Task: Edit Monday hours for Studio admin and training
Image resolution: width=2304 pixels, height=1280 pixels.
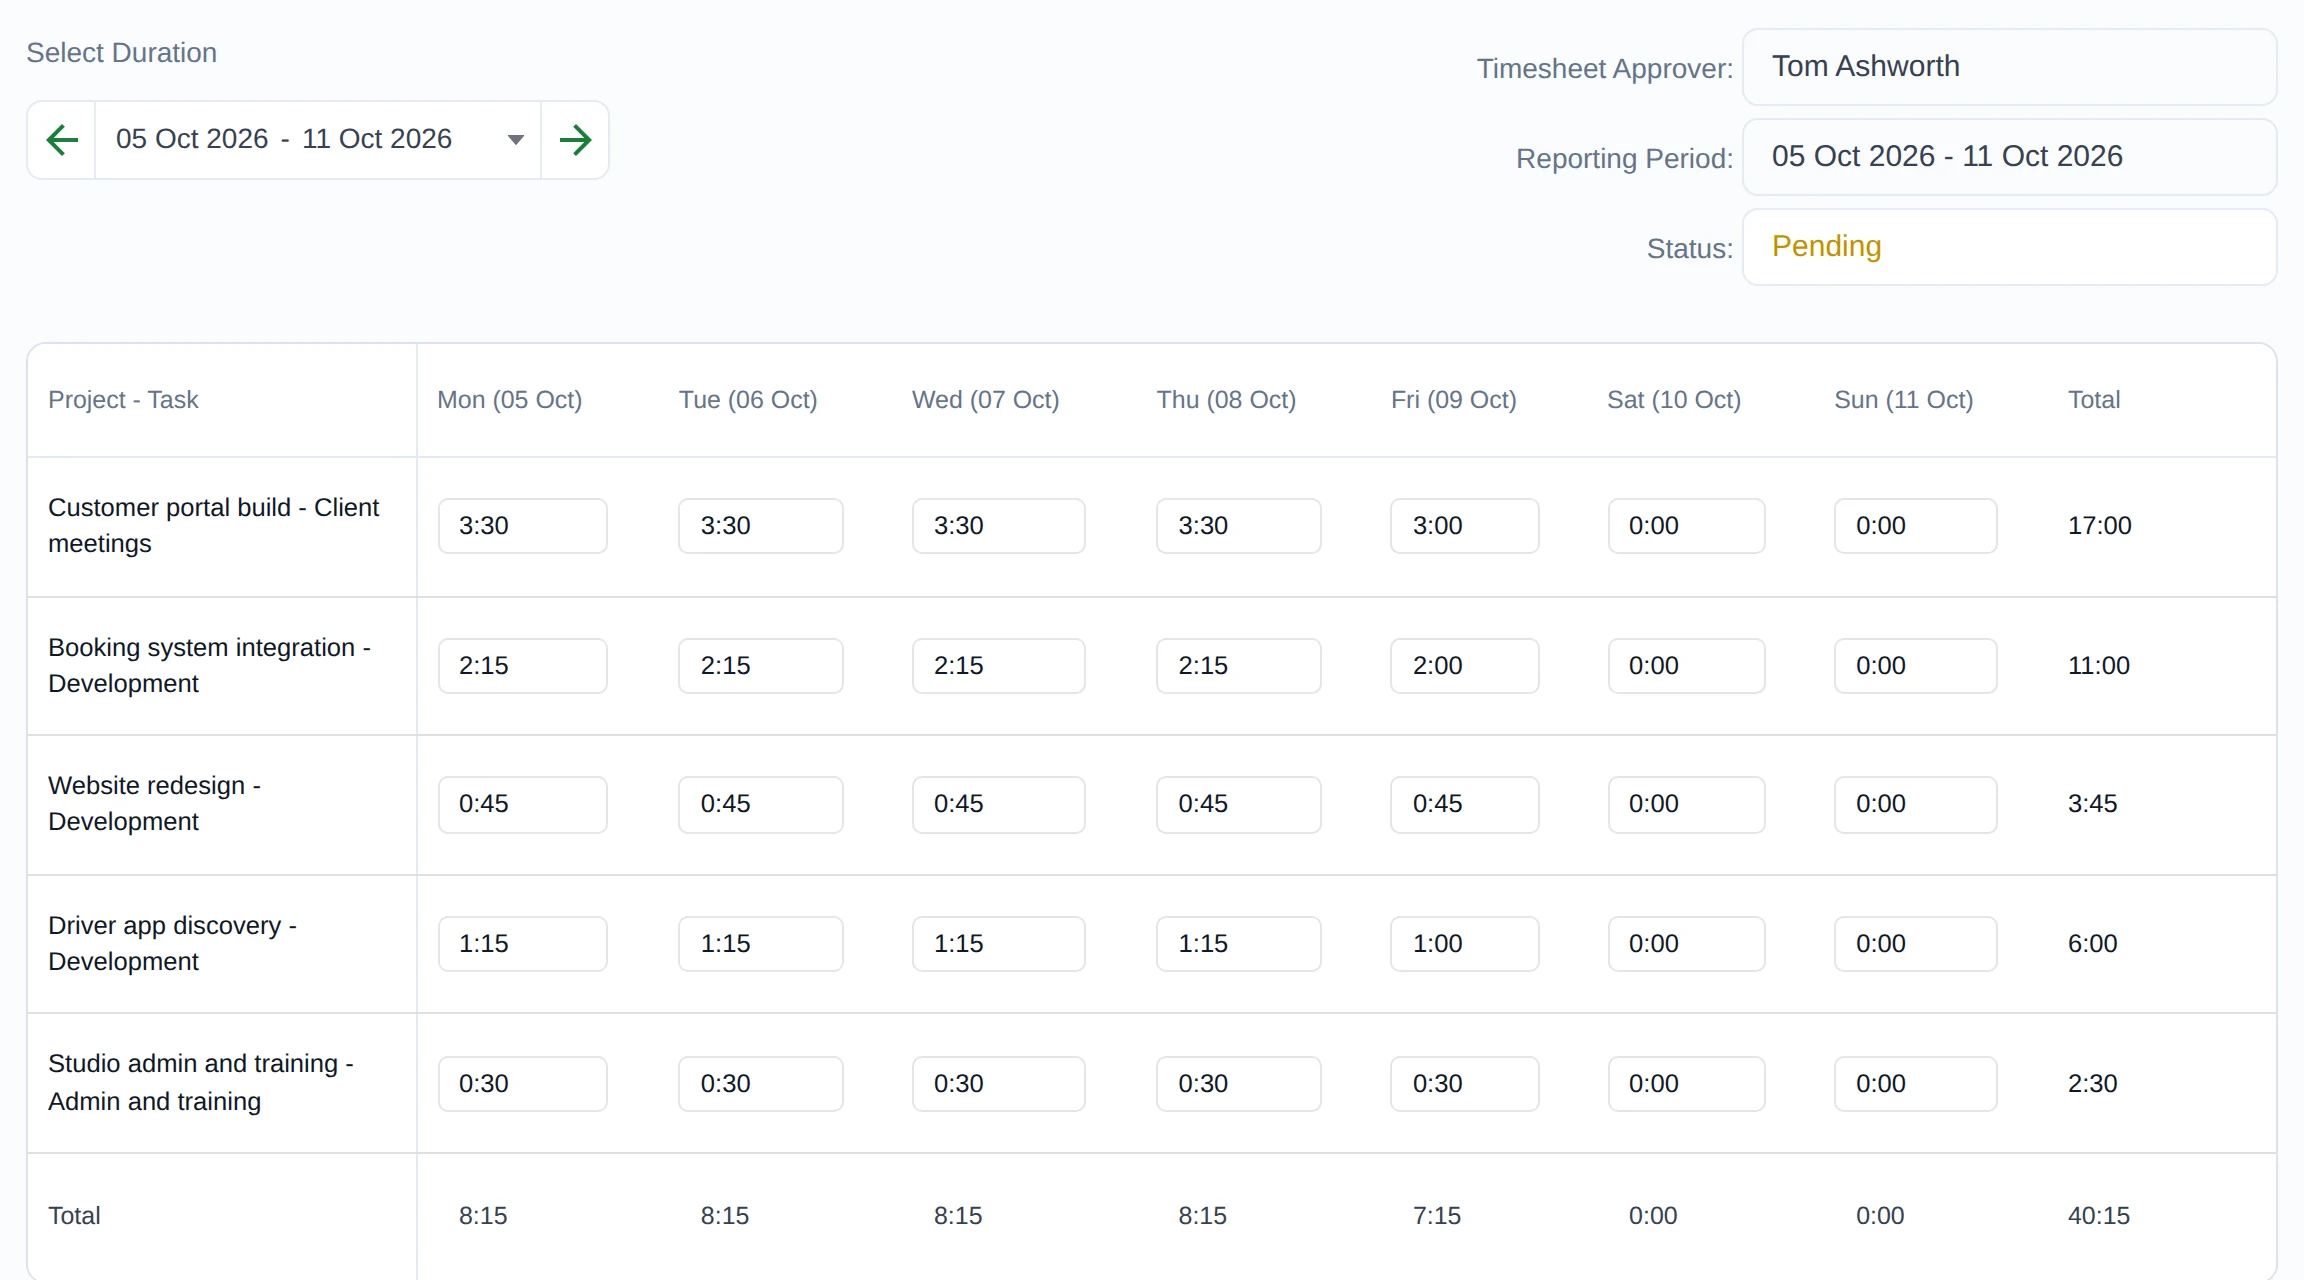Action: [x=523, y=1084]
